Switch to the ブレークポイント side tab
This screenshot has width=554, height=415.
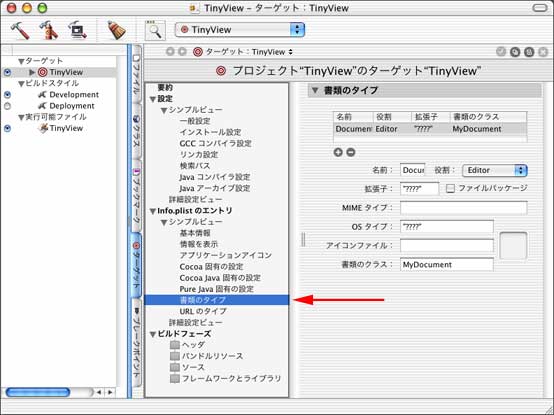137,342
